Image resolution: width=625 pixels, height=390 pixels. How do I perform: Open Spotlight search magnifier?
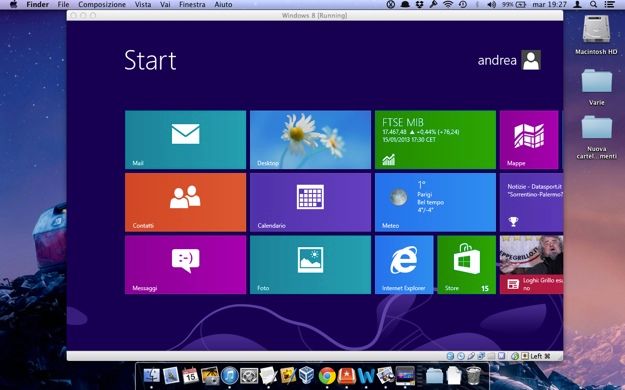(x=594, y=4)
